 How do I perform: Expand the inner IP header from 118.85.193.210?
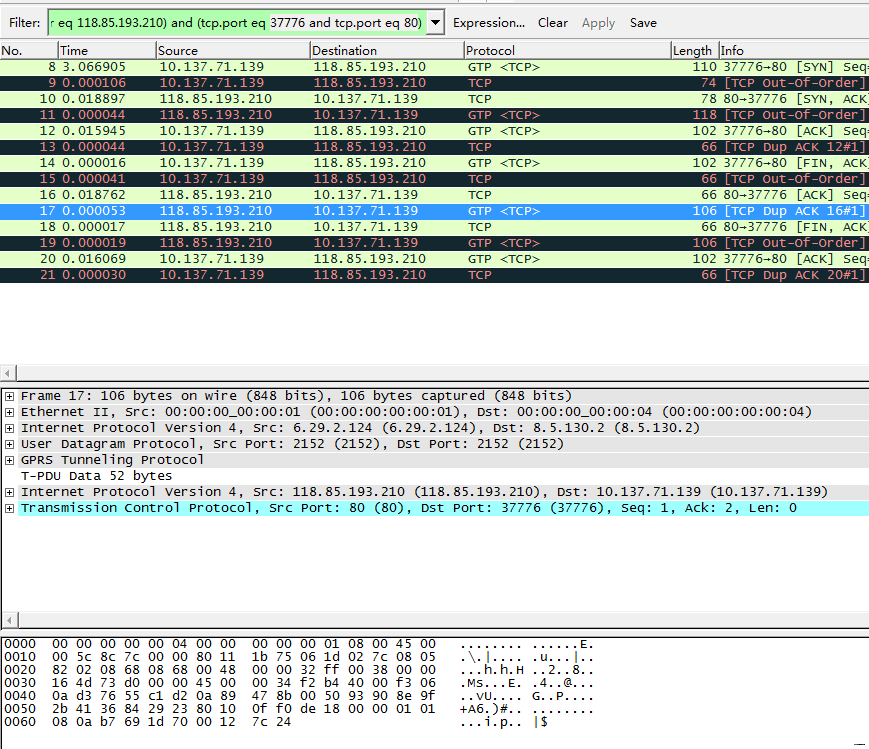[x=9, y=491]
